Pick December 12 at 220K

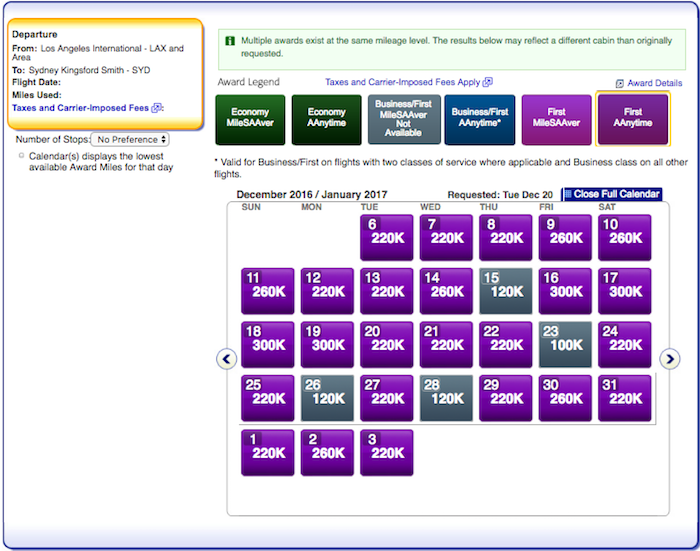coord(327,291)
